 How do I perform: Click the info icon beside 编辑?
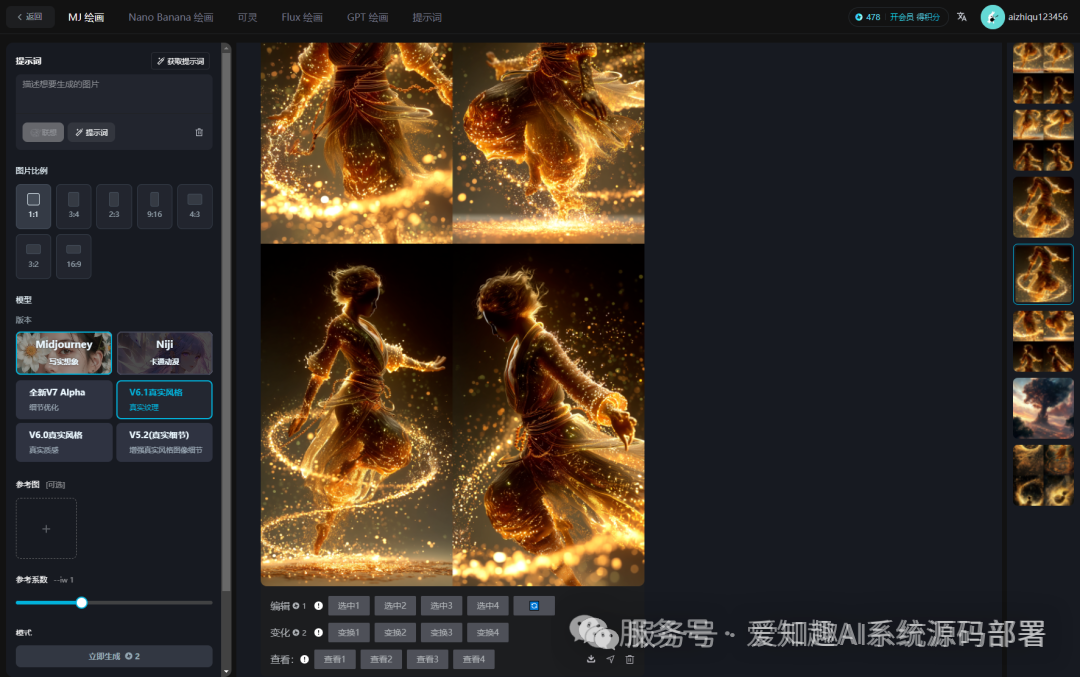coord(318,606)
